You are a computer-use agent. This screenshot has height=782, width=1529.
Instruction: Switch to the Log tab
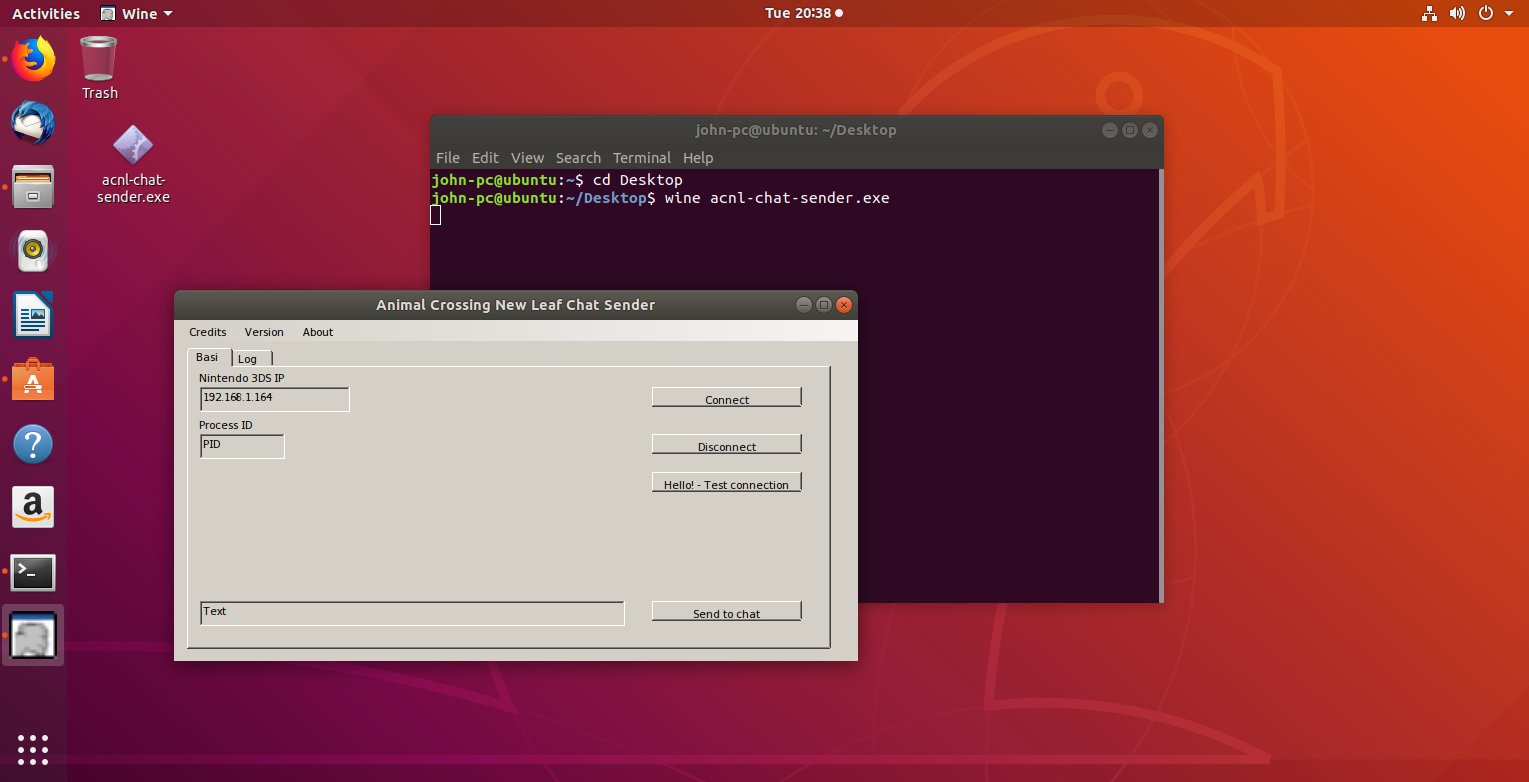coord(250,358)
